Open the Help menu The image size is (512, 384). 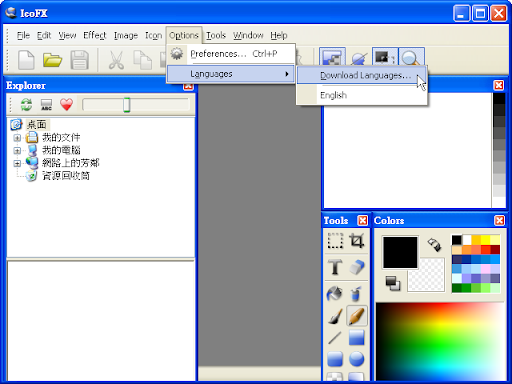pos(279,35)
